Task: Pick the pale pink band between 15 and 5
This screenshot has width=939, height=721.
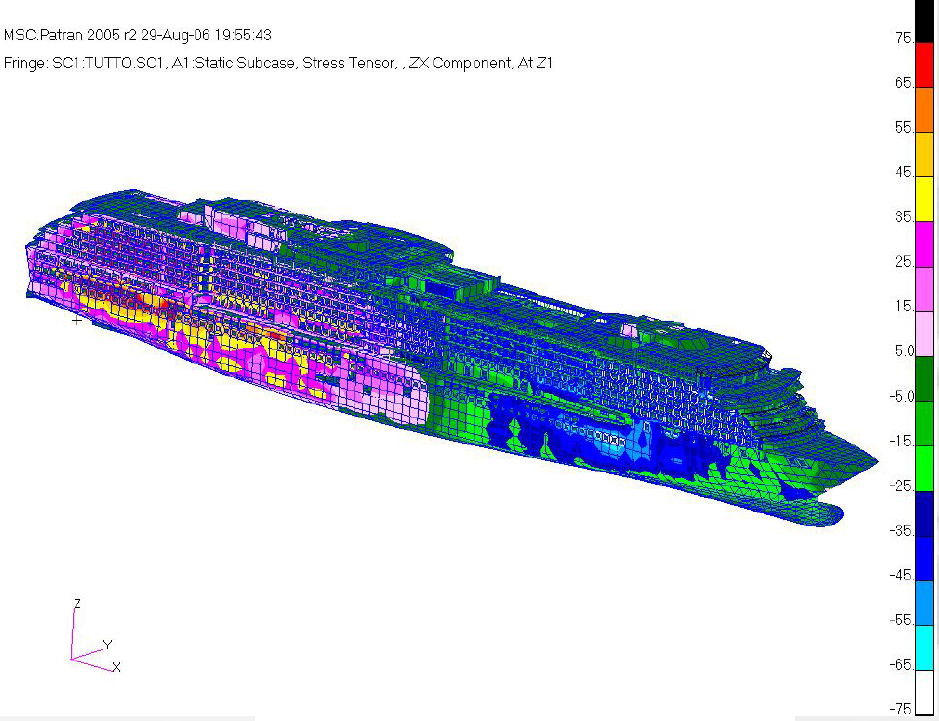Action: tap(925, 334)
